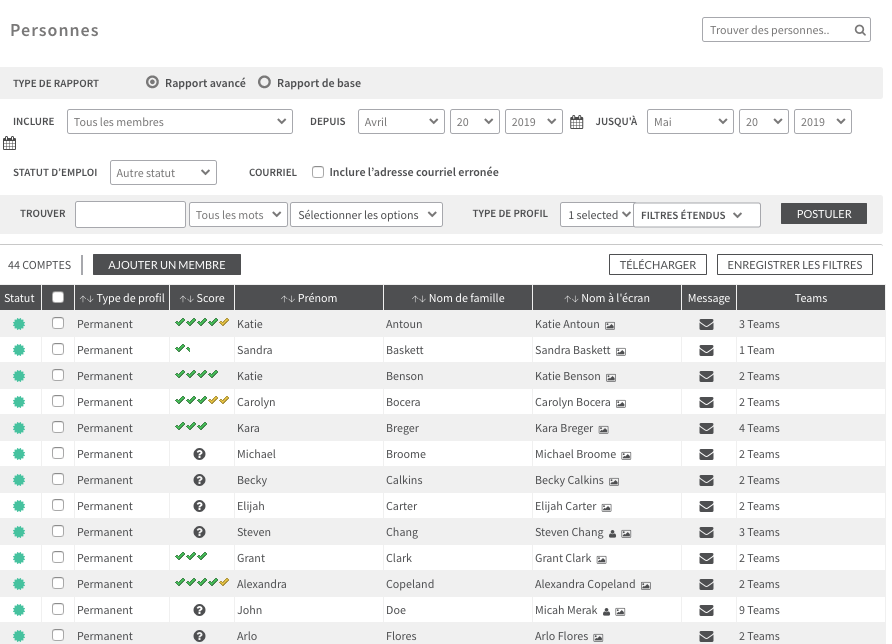892x644 pixels.
Task: Click the person icon next to Steven Chang
Action: (612, 534)
